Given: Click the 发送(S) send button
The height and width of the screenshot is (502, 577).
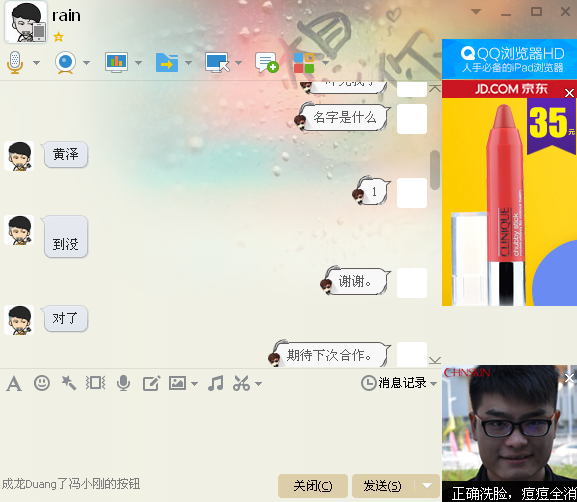Looking at the screenshot, I should click(383, 486).
